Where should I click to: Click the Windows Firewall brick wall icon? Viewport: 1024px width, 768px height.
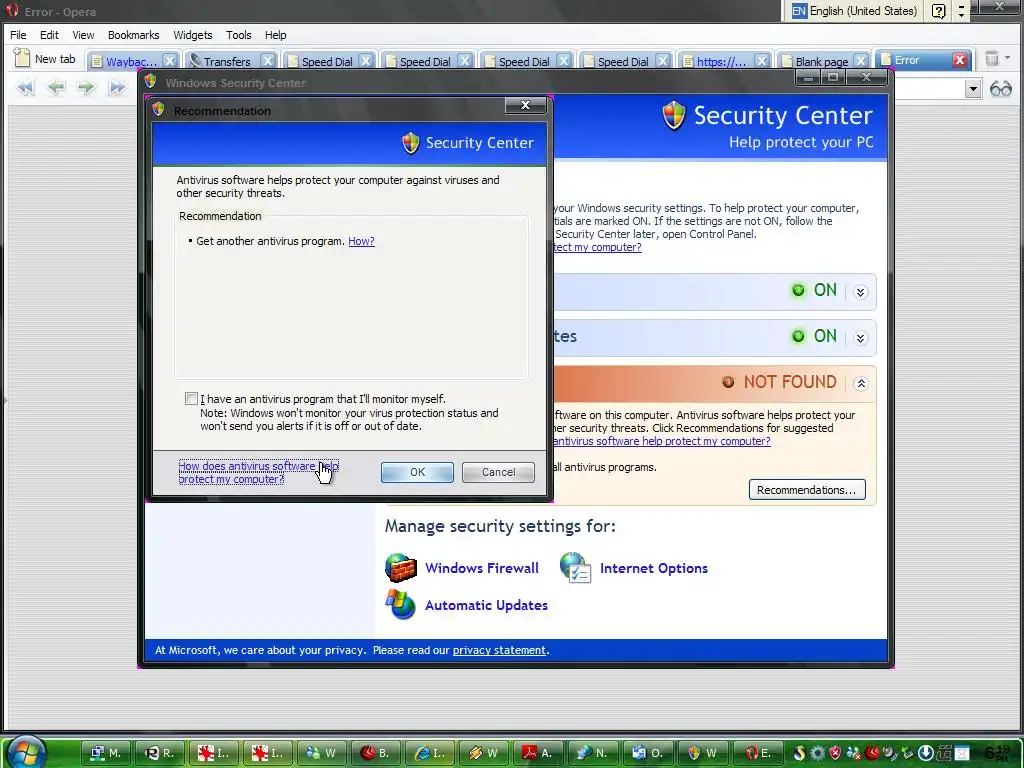point(401,568)
